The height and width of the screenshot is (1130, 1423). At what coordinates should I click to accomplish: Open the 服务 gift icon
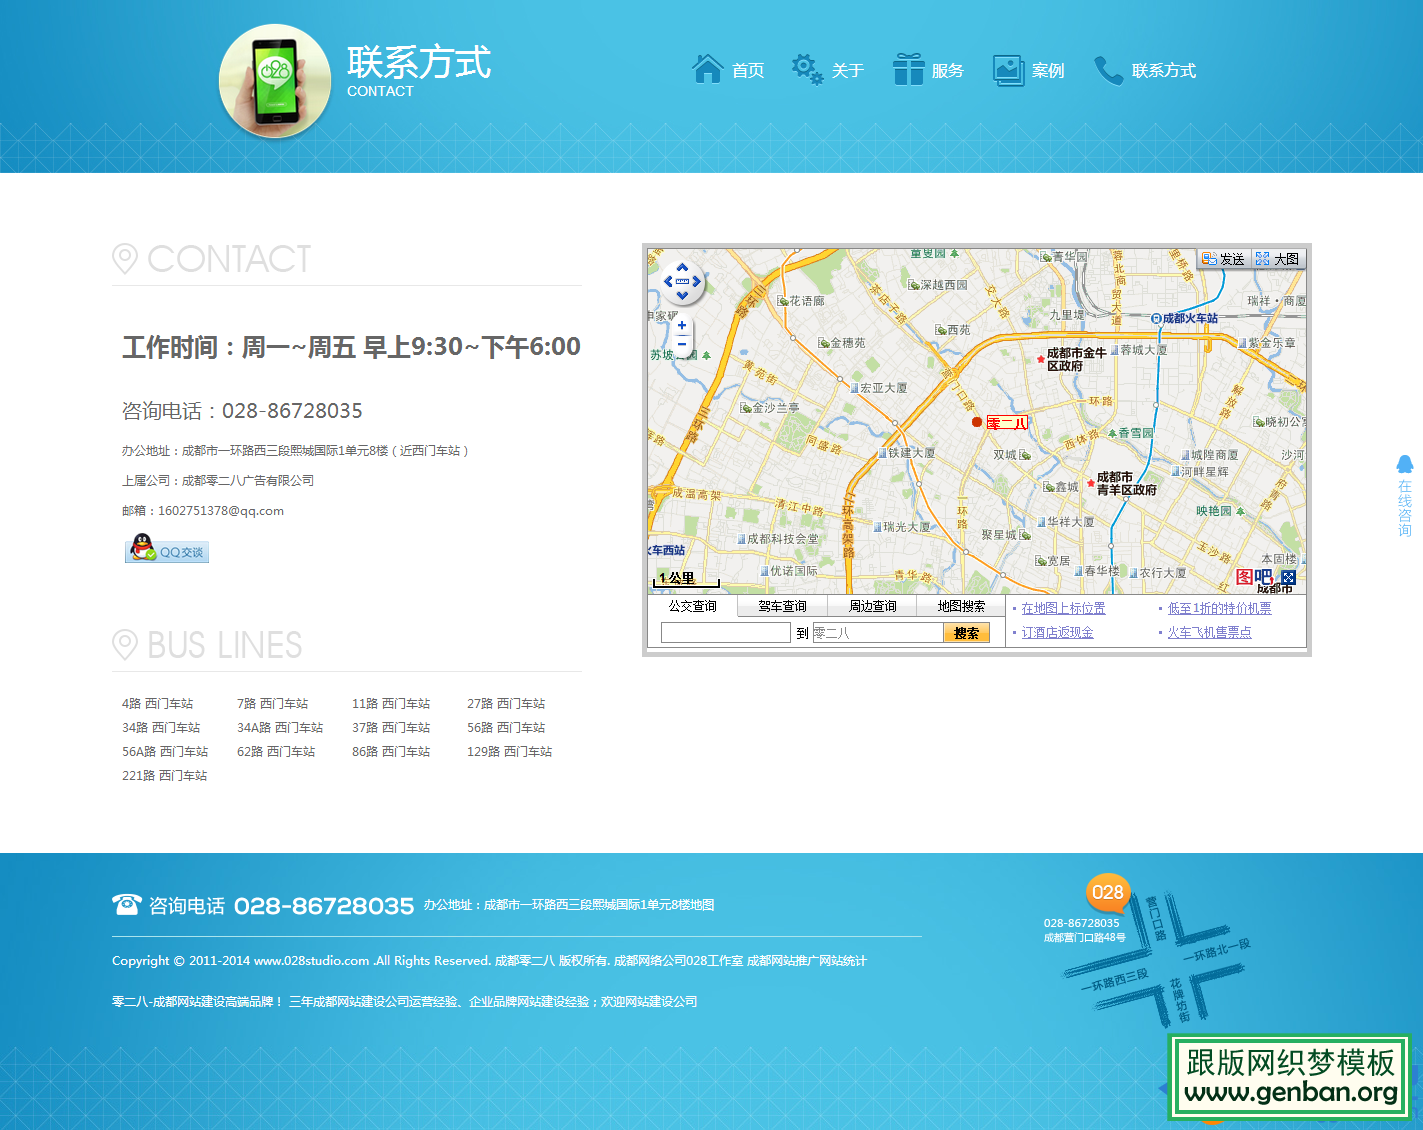908,68
